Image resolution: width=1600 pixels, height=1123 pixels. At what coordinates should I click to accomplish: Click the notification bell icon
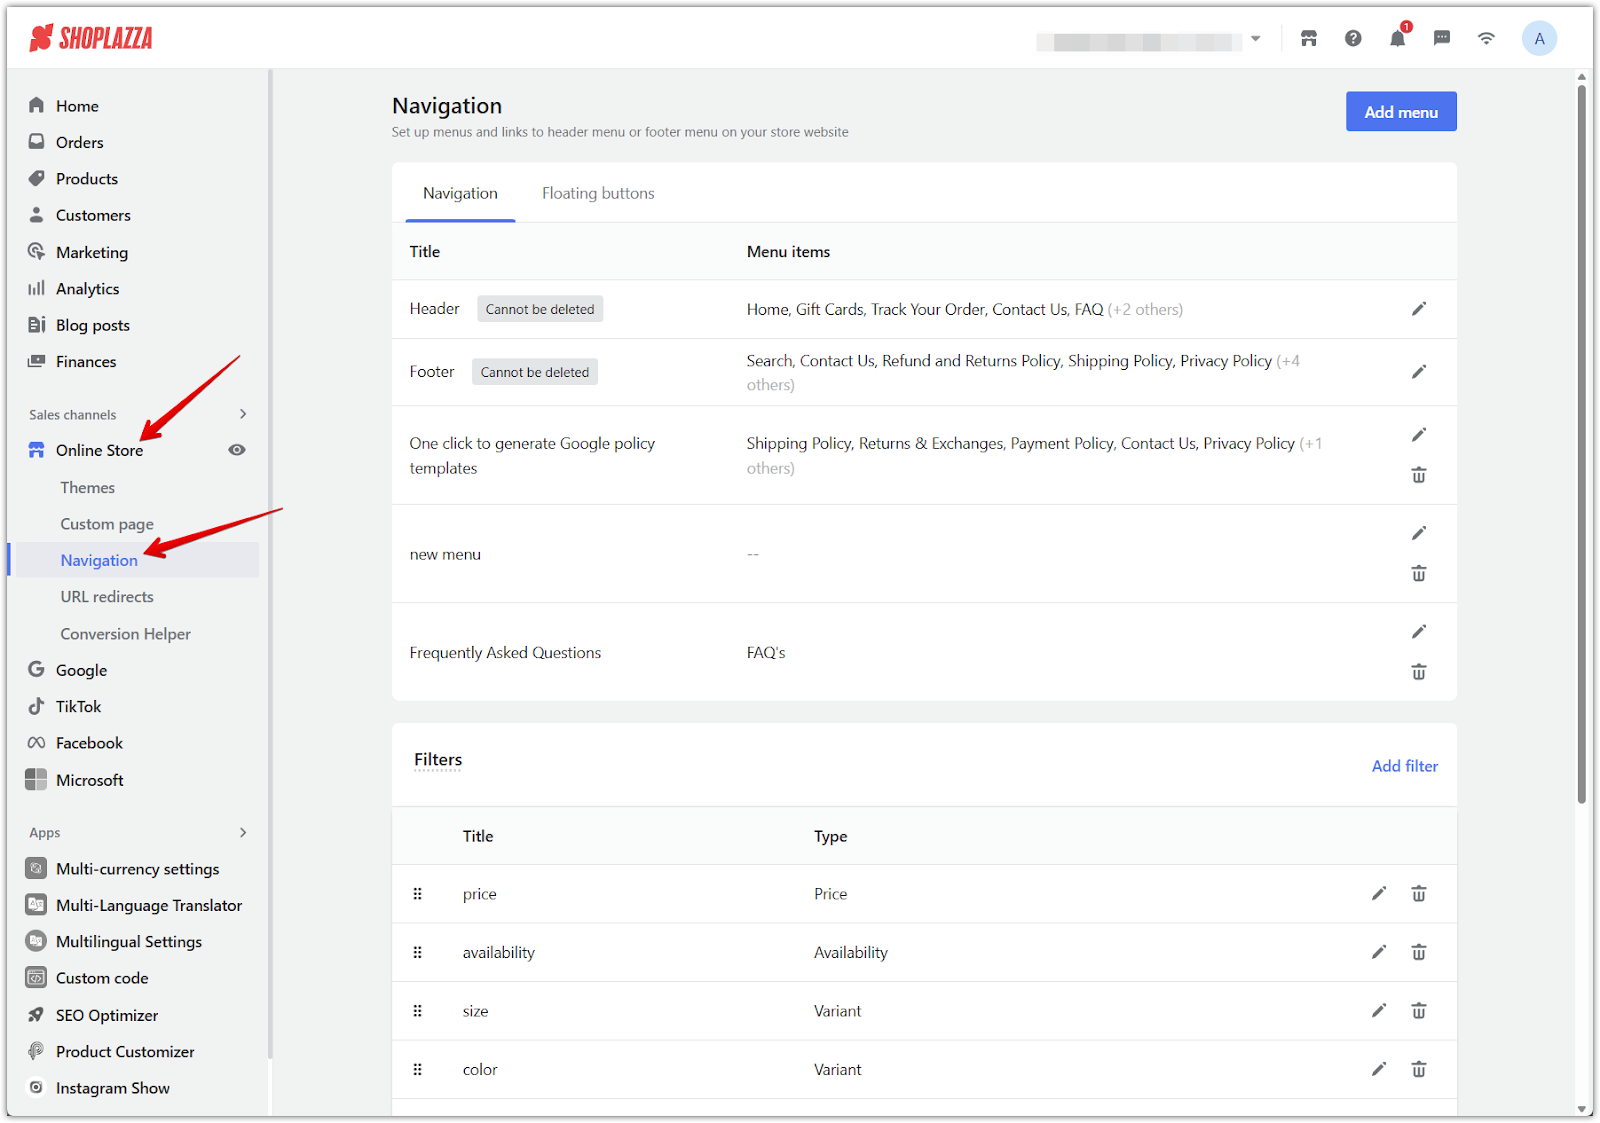pyautogui.click(x=1397, y=39)
